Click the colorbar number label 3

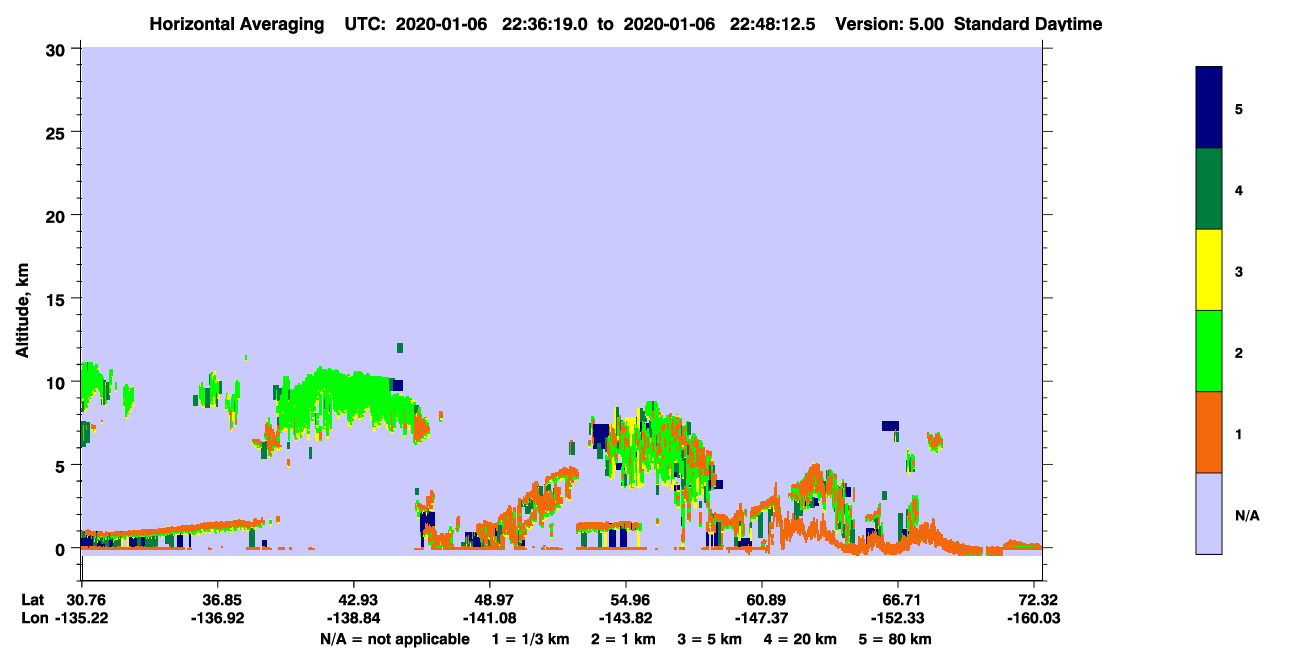(1239, 272)
